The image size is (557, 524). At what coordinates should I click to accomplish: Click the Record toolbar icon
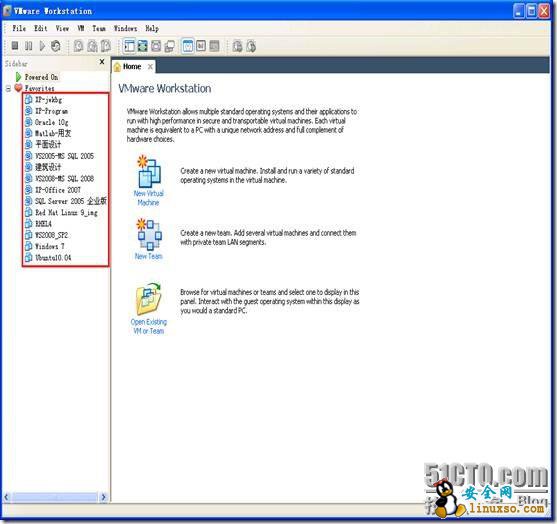click(237, 46)
